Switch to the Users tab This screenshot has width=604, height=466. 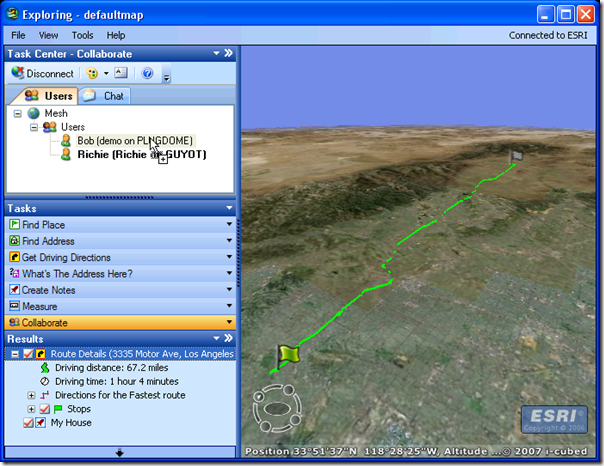pyautogui.click(x=48, y=96)
